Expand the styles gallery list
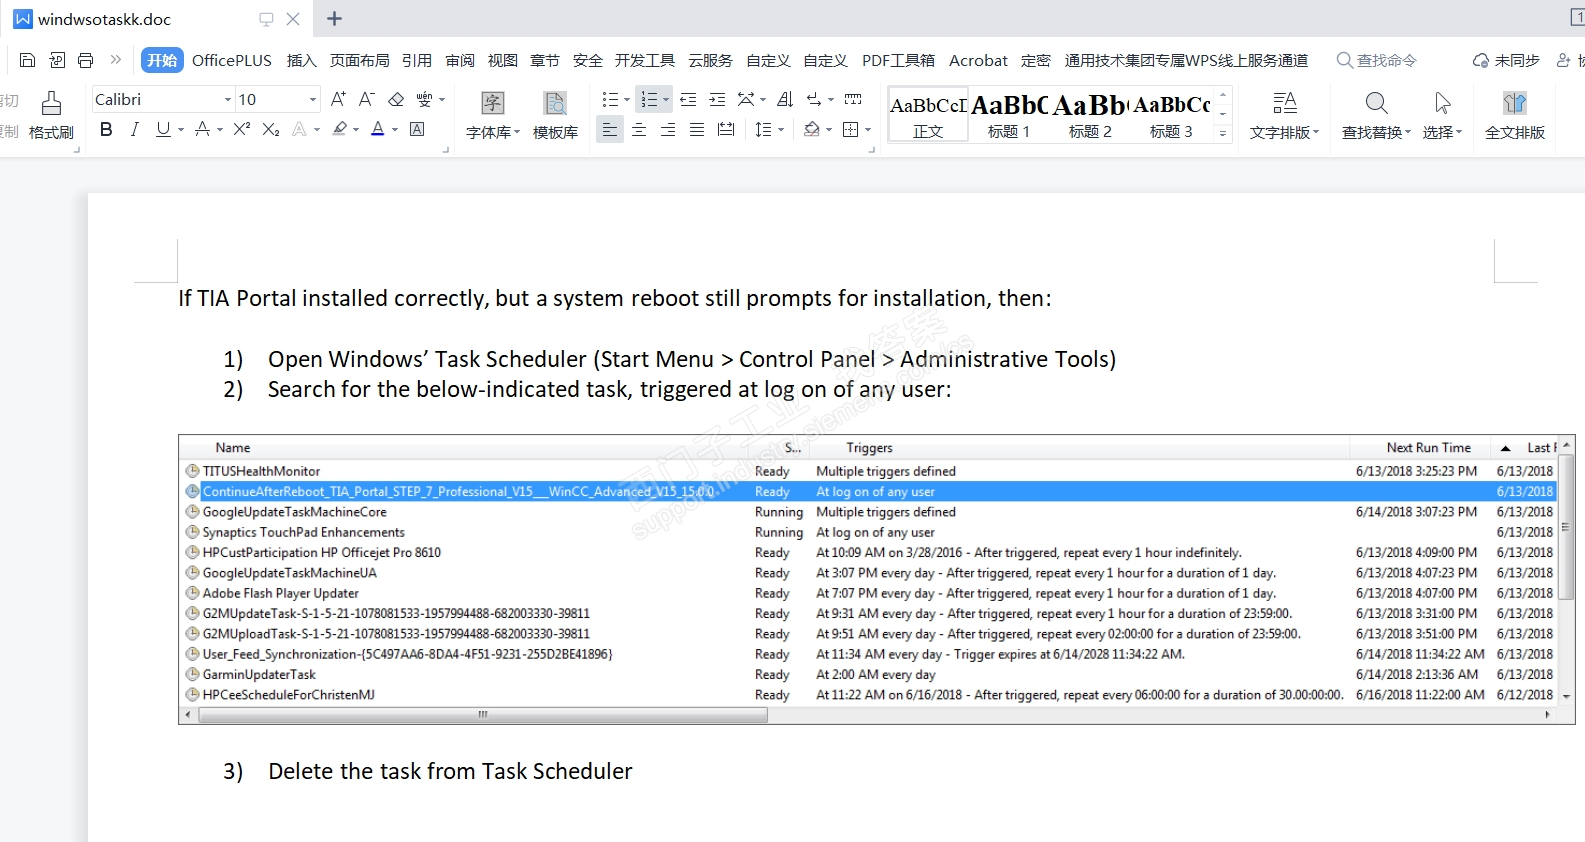Screen dimensions: 1585x842 [x=1223, y=133]
